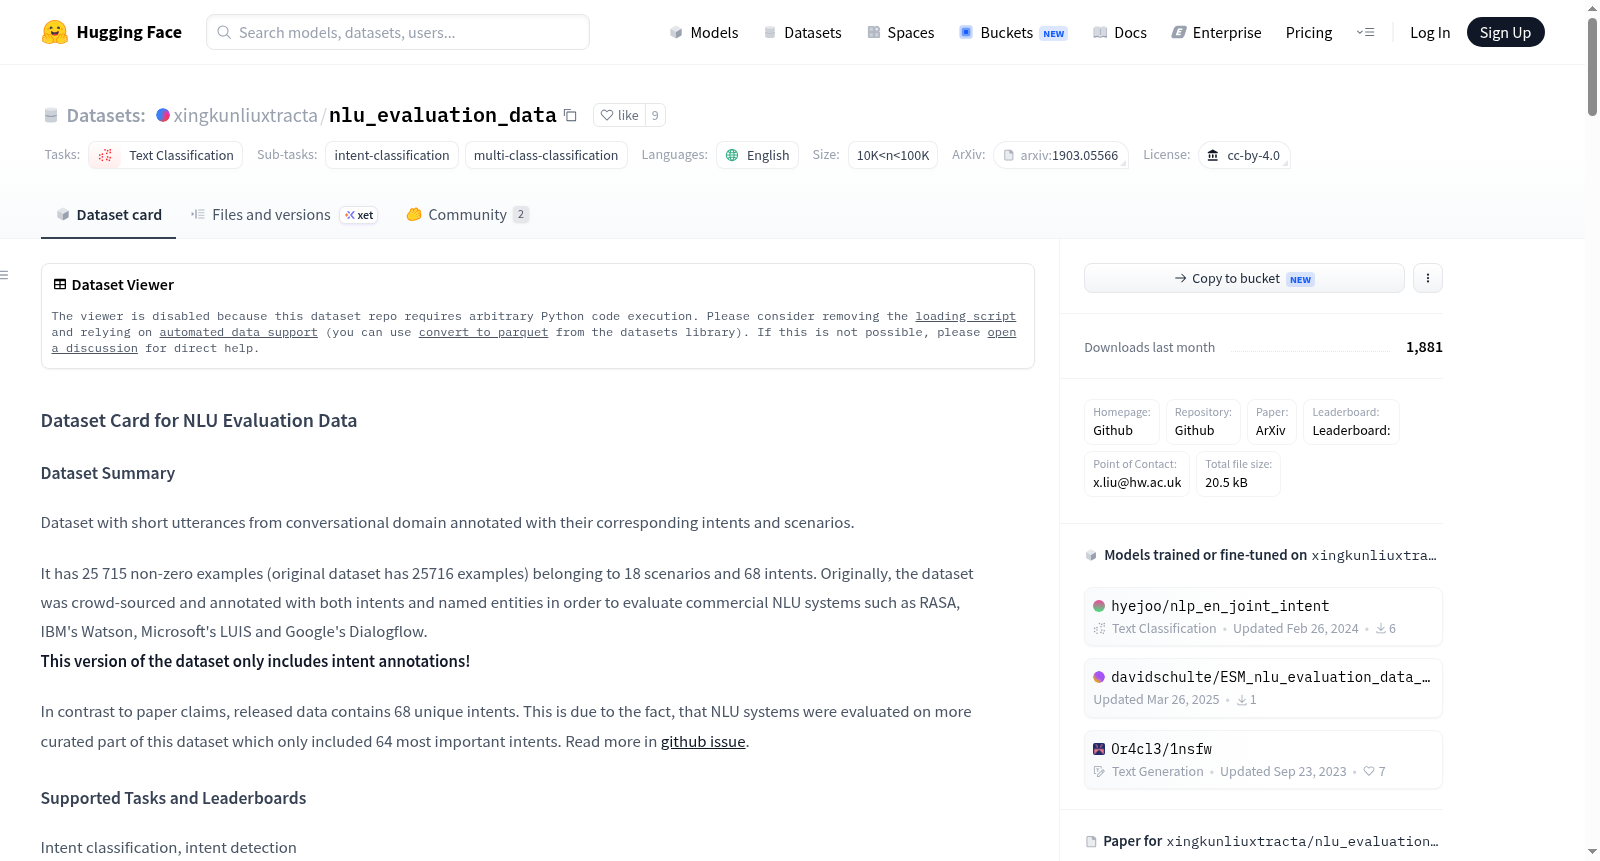Click the Files and versions icon
Screen dimensions: 1600x861
198,214
